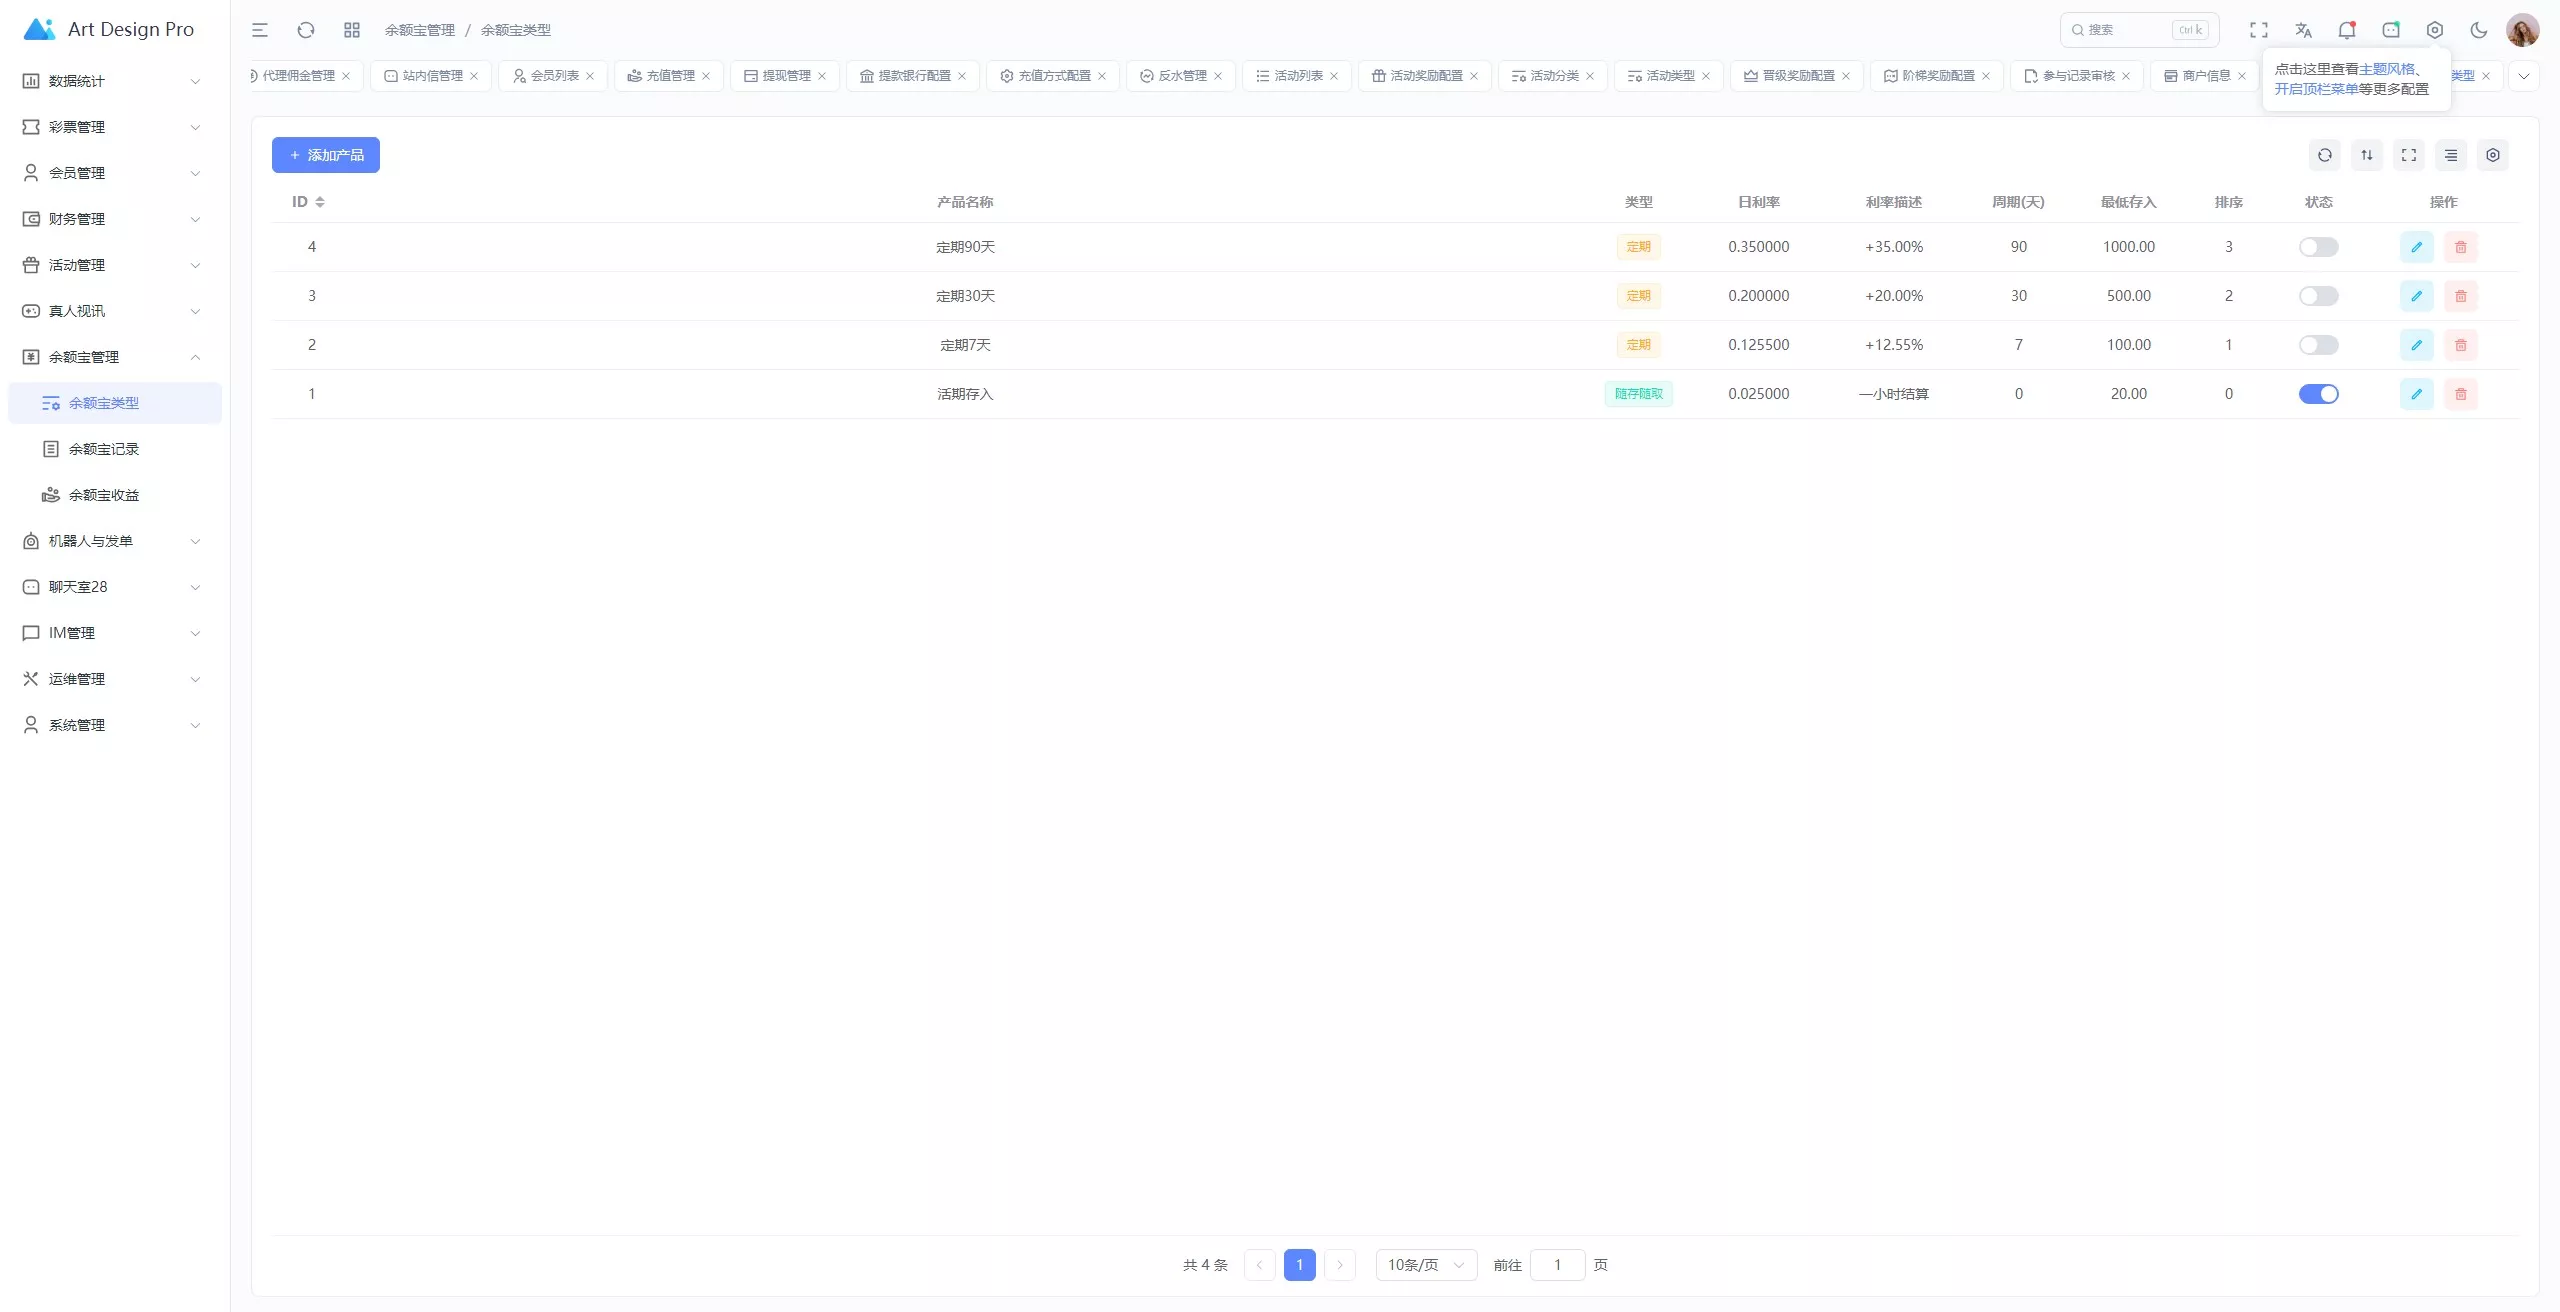Expand the table to fullscreen view
This screenshot has height=1312, width=2560.
(2408, 155)
